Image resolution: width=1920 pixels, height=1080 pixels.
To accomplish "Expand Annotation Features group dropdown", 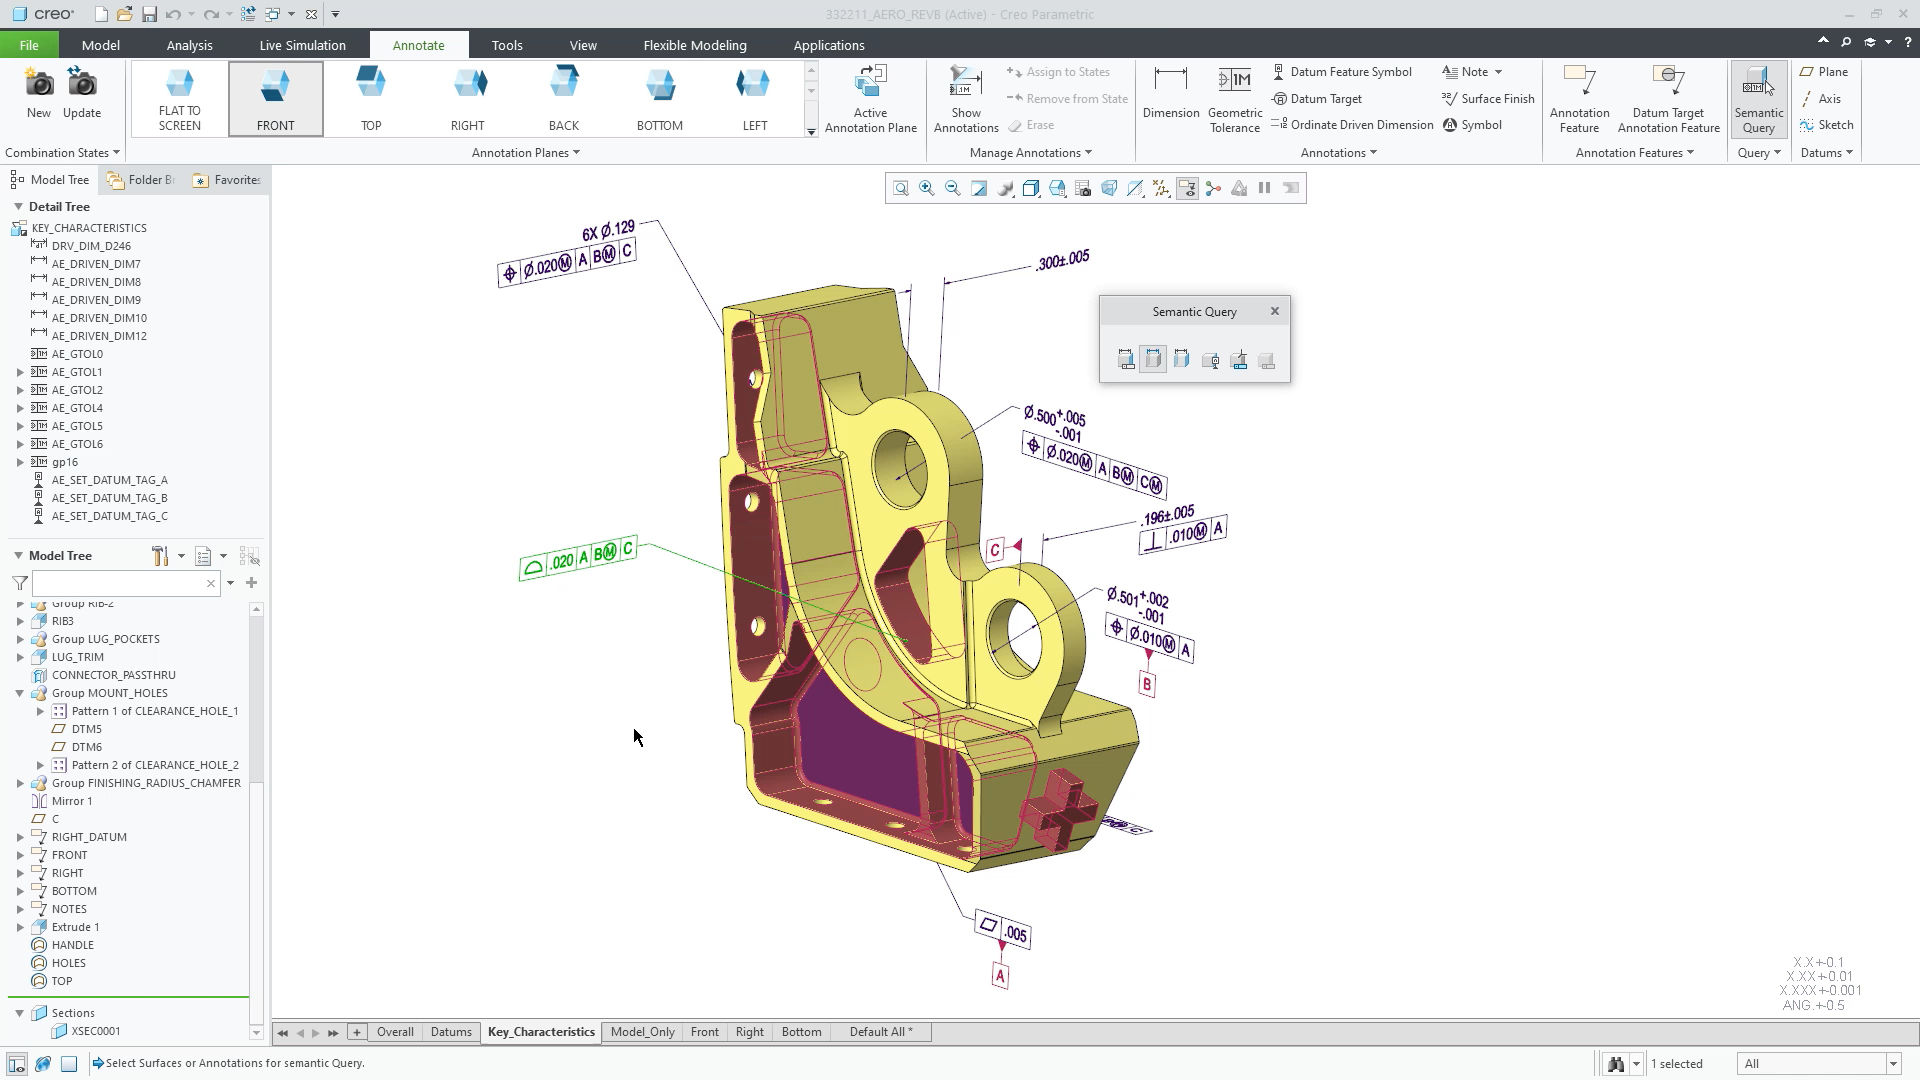I will [x=1635, y=153].
